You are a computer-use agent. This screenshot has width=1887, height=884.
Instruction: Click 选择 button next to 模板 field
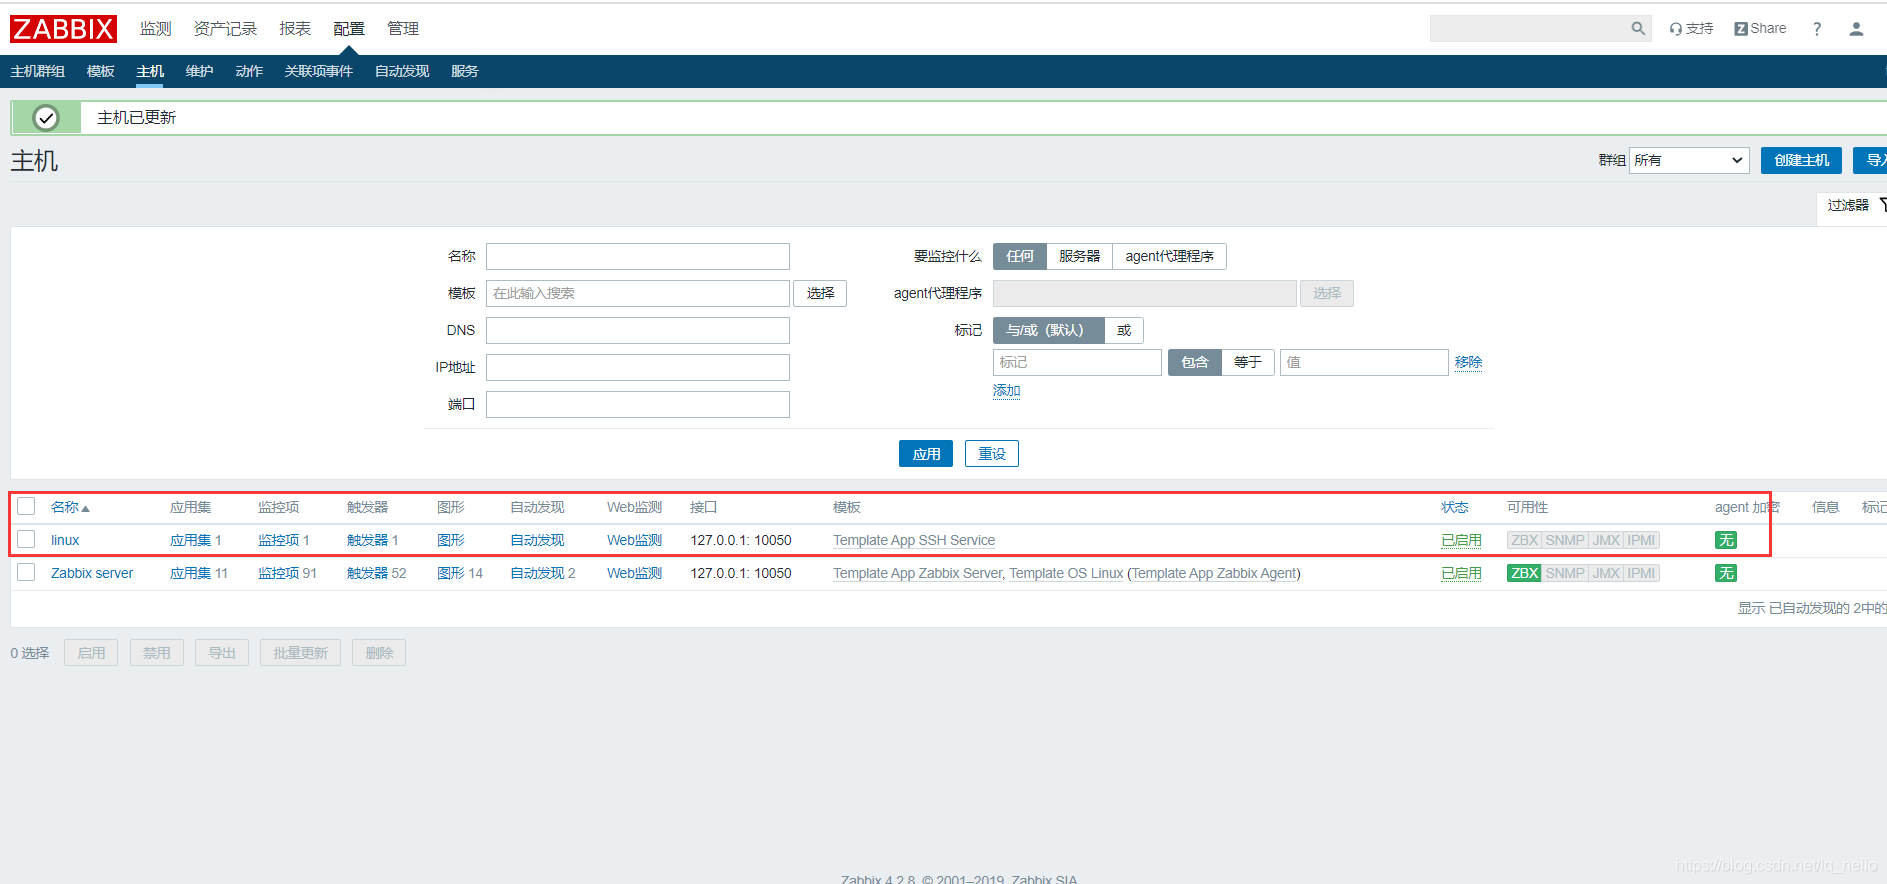820,293
